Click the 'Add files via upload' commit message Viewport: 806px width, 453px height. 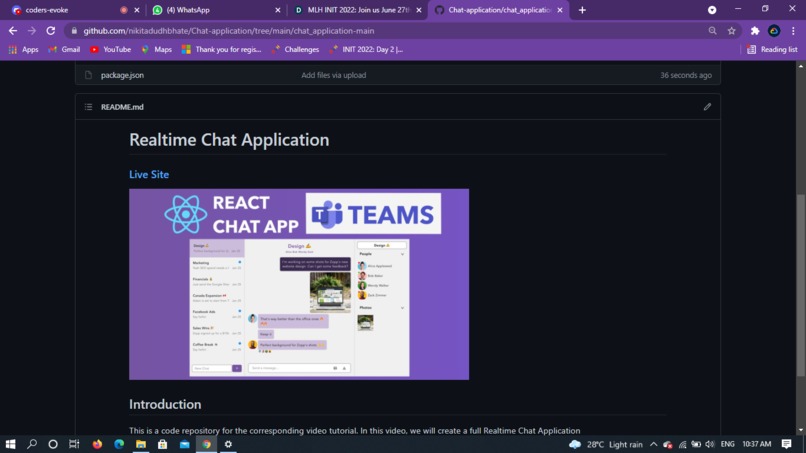coord(334,75)
